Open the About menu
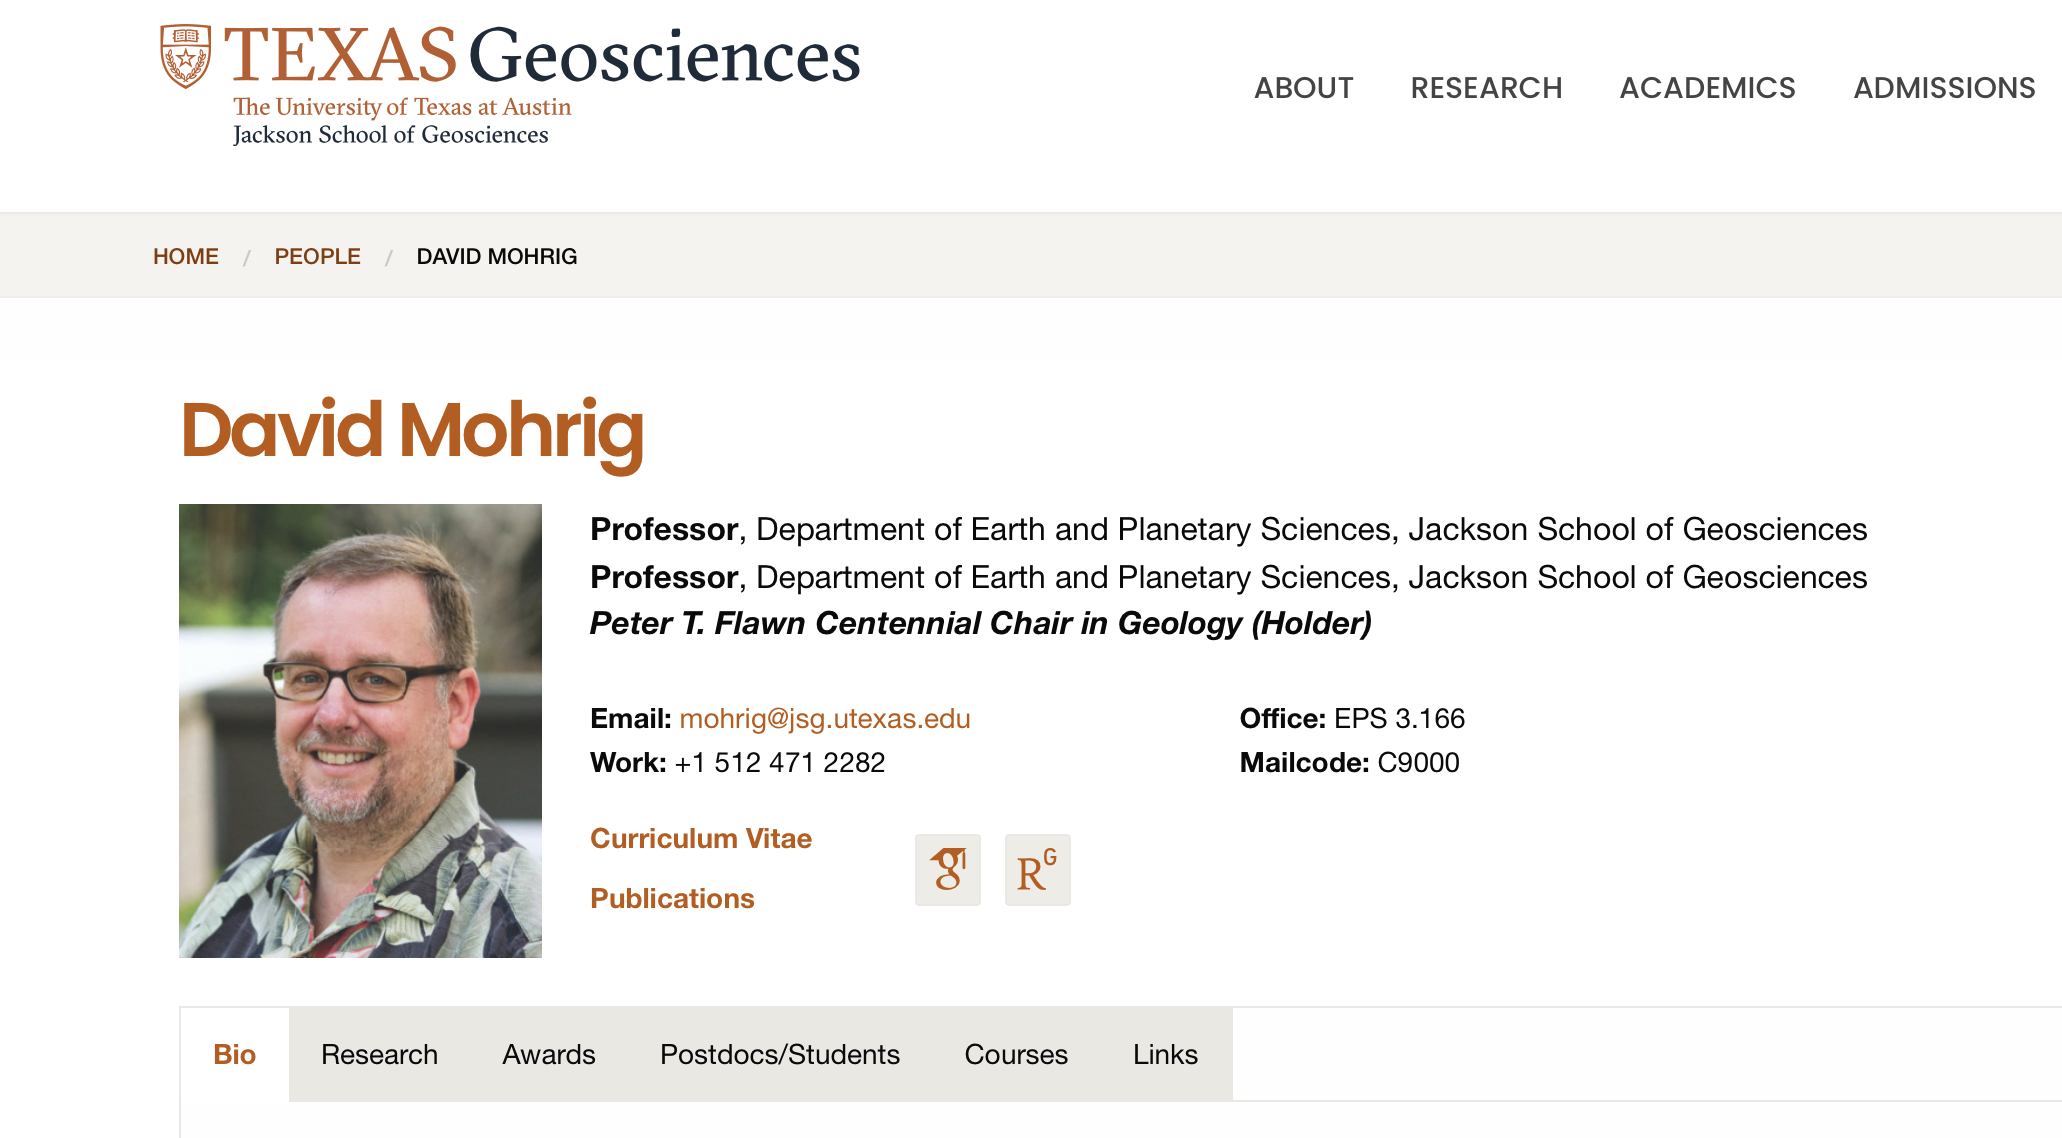Viewport: 2062px width, 1138px height. [x=1304, y=88]
